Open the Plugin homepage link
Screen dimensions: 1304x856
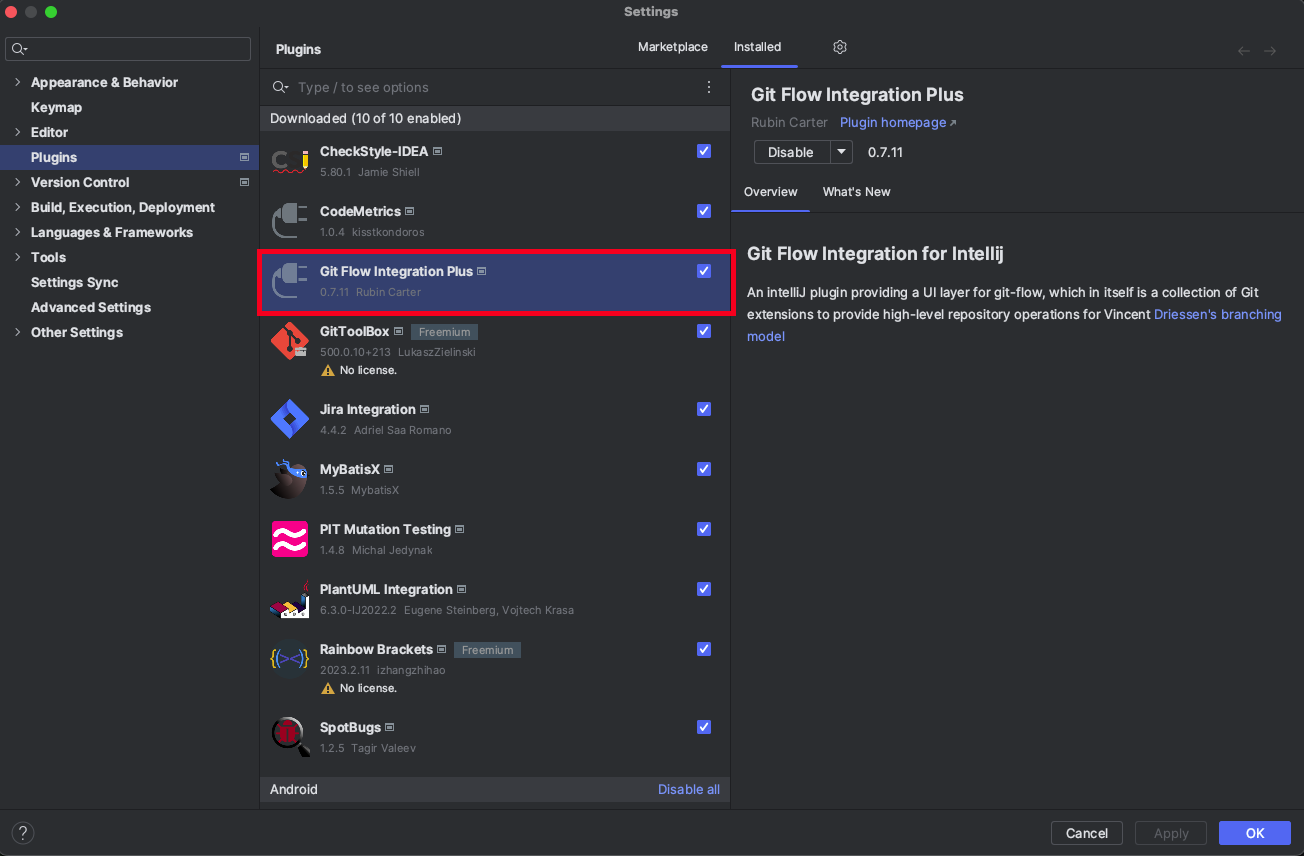click(898, 122)
